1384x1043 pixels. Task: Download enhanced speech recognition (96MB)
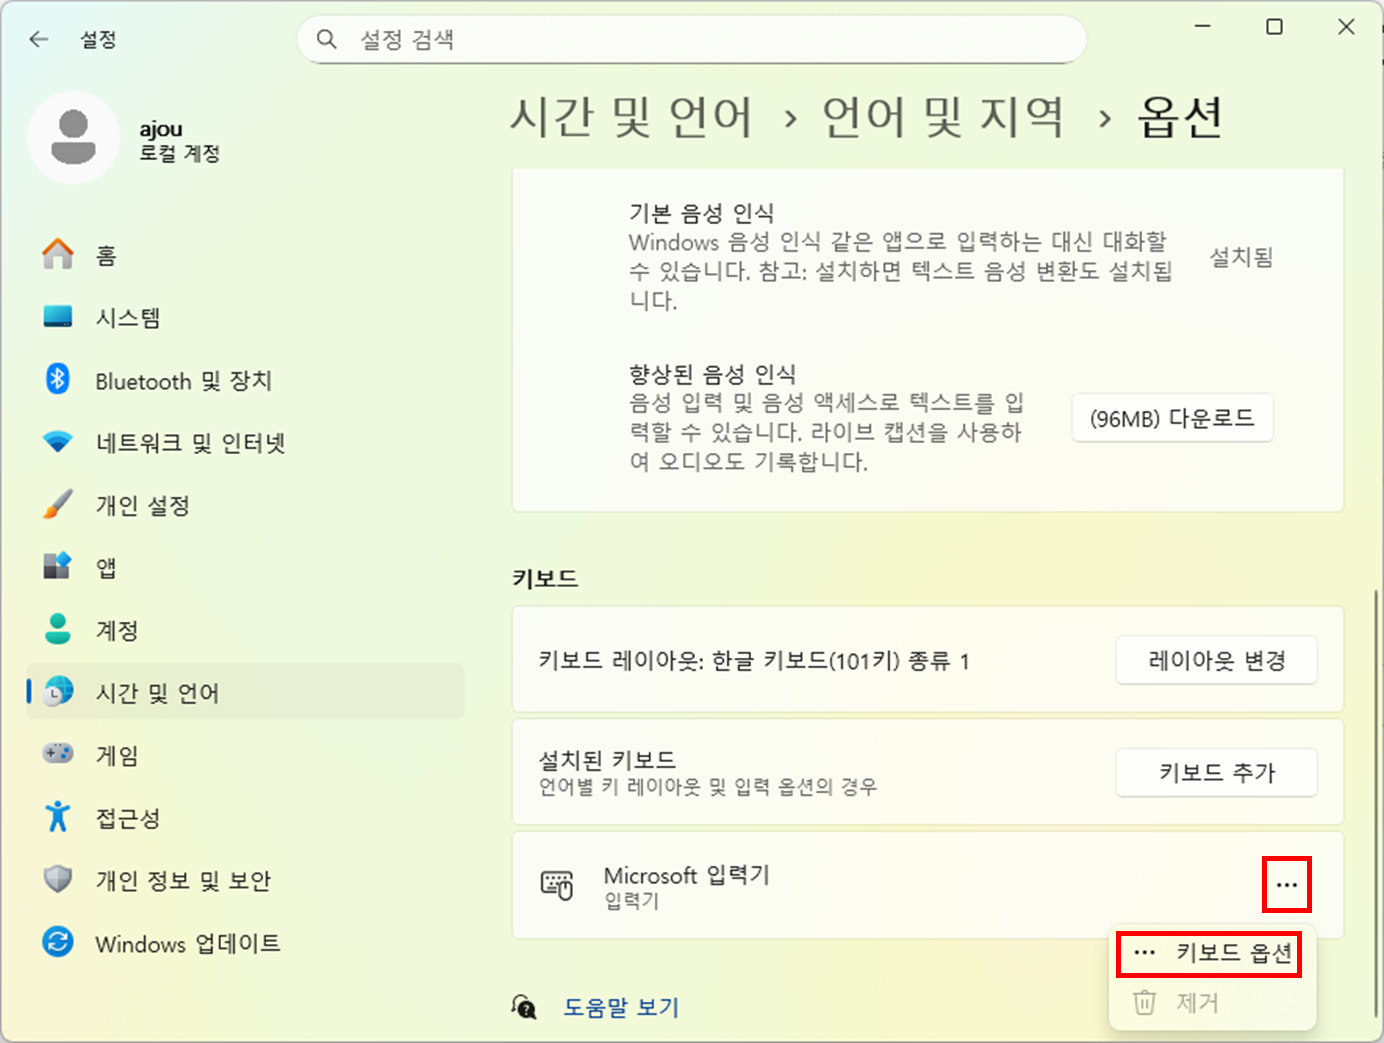(1172, 418)
